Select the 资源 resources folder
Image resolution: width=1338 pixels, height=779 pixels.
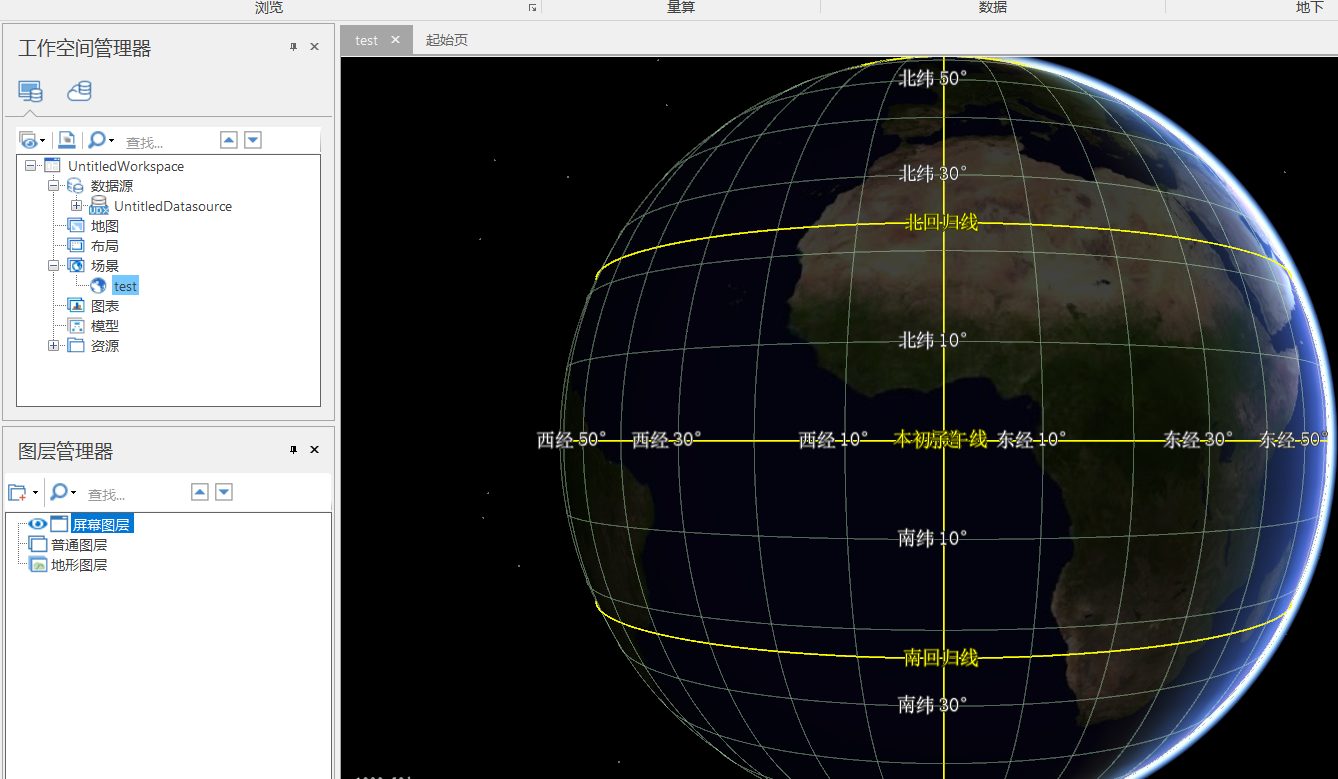pyautogui.click(x=105, y=346)
